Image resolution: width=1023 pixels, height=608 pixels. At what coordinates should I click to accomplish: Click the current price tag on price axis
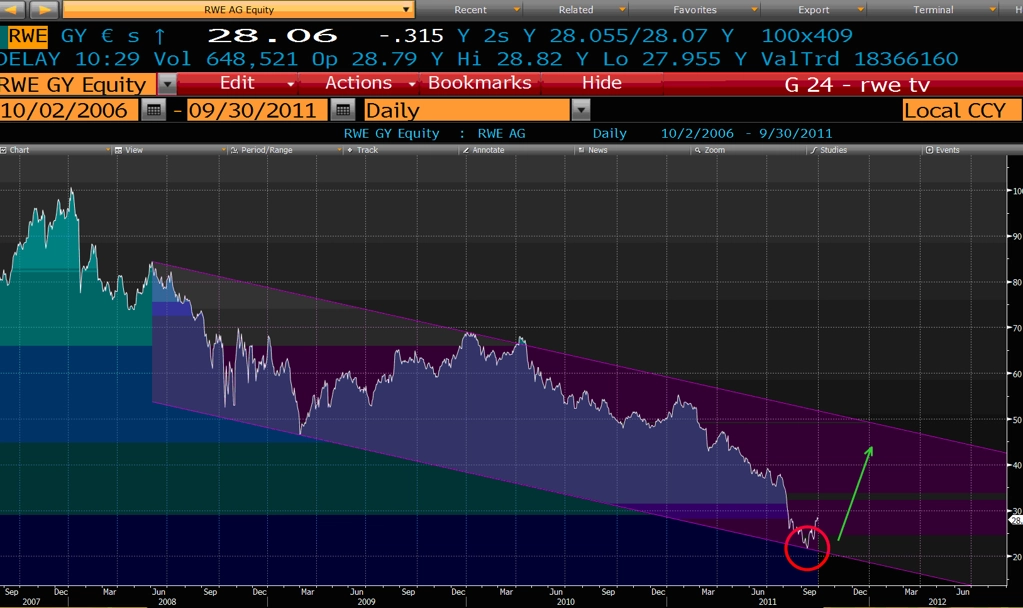click(x=1015, y=520)
